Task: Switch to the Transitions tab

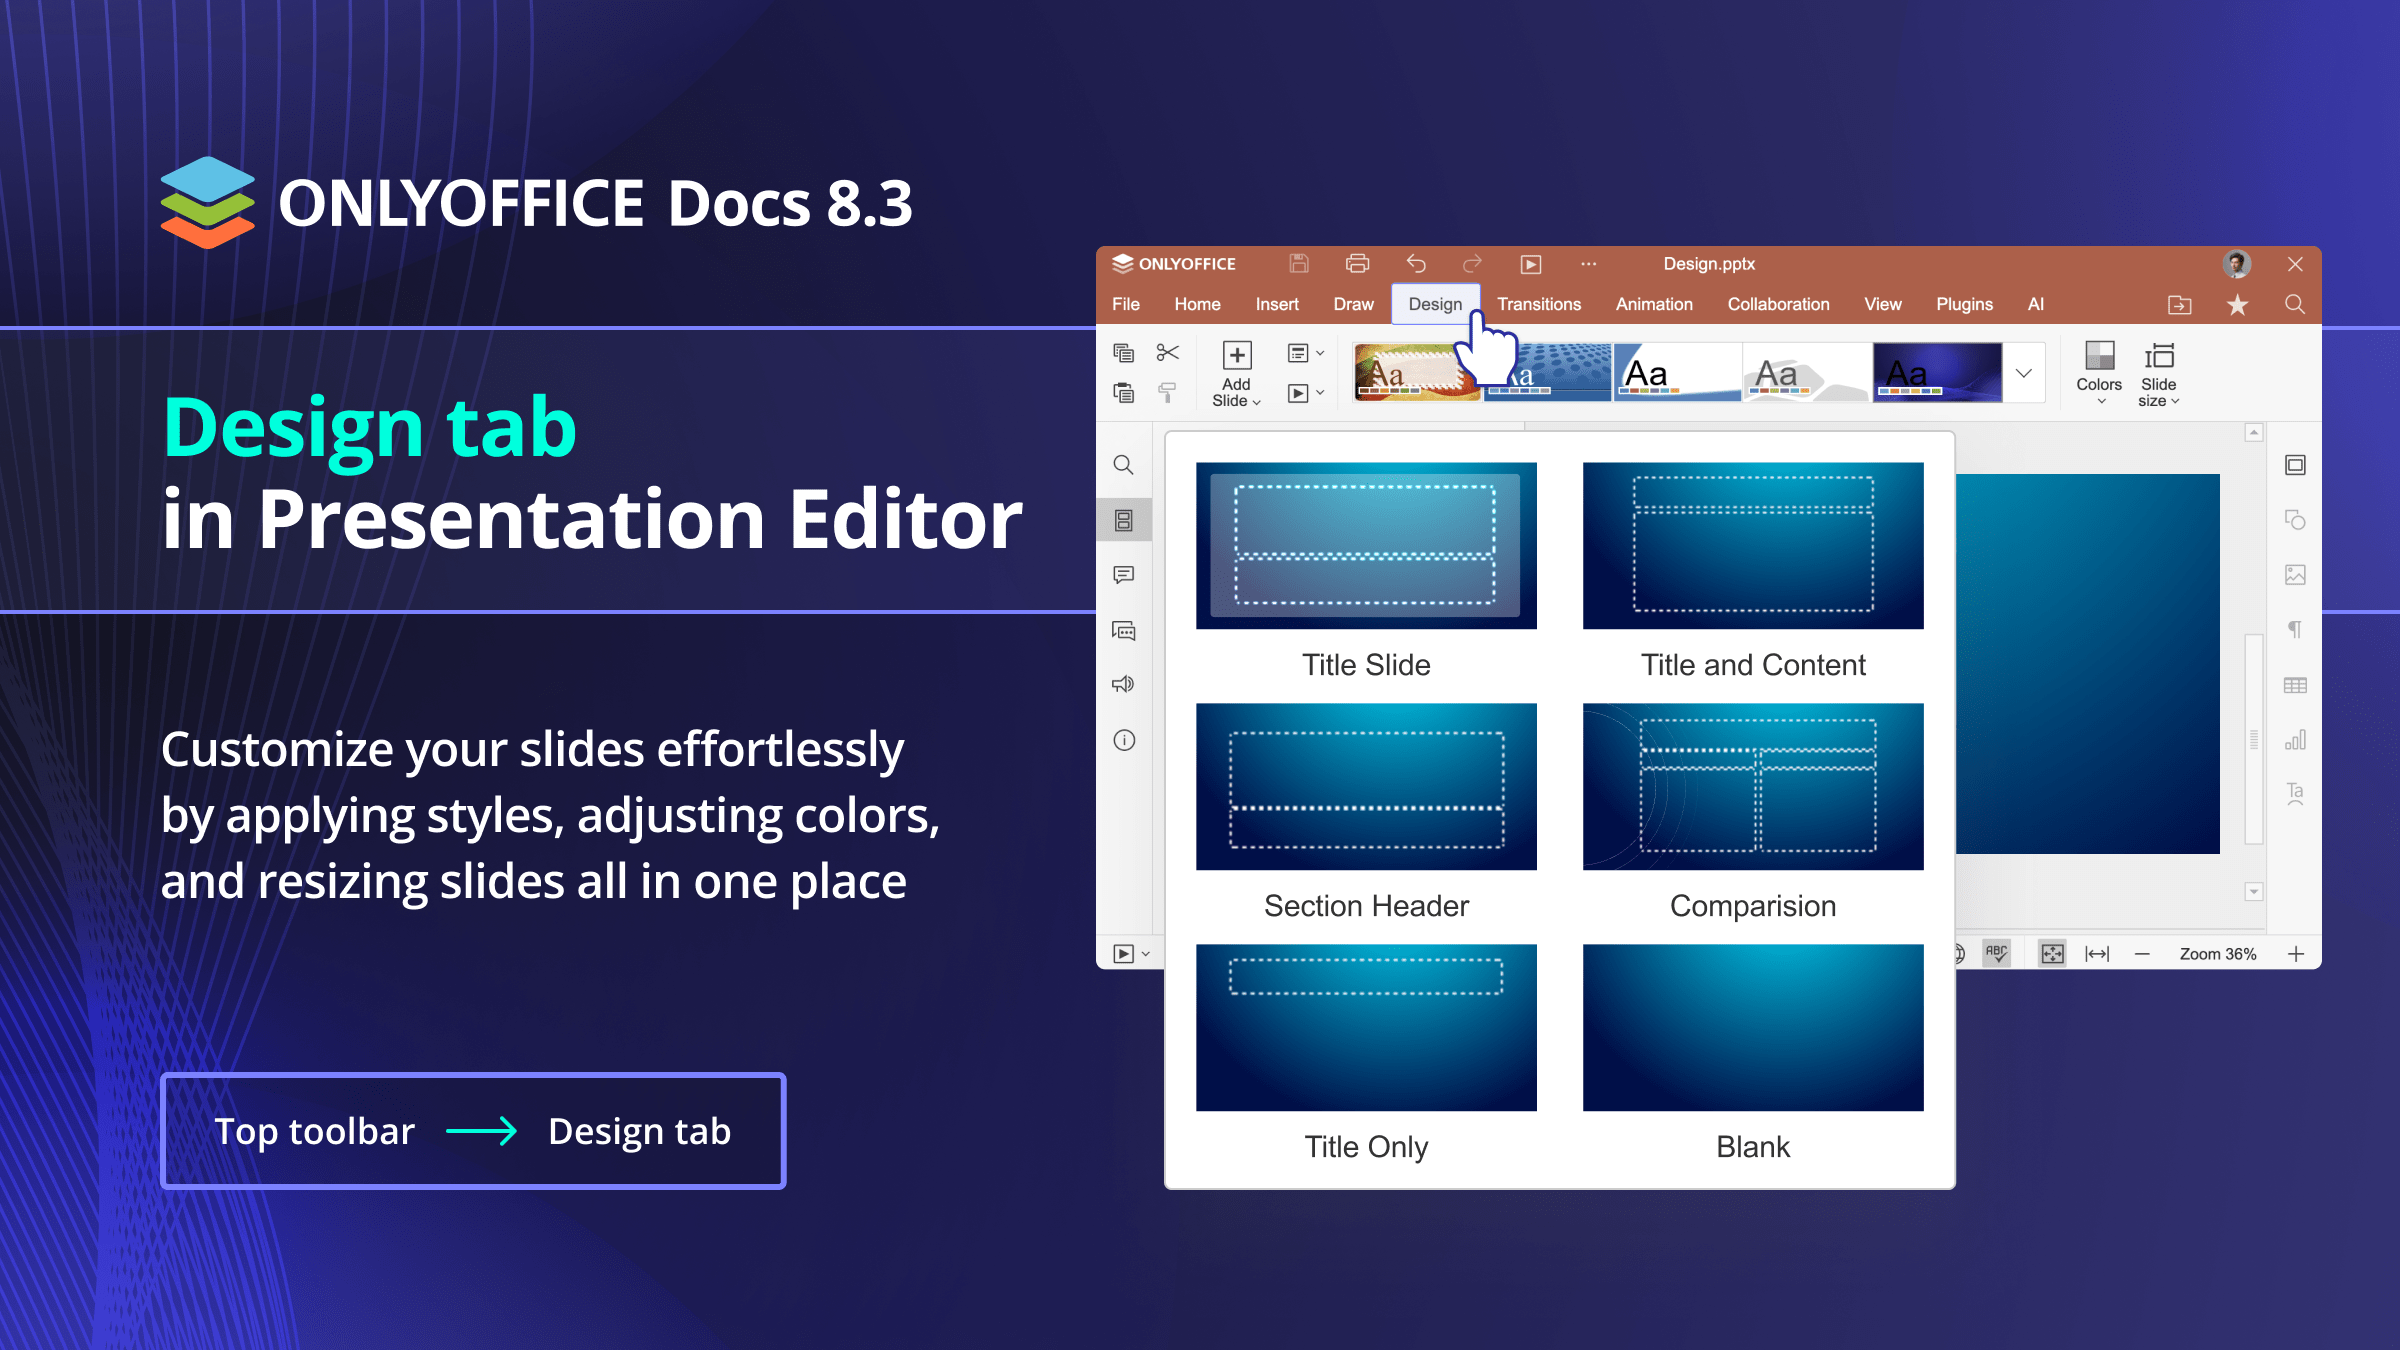Action: tap(1538, 304)
